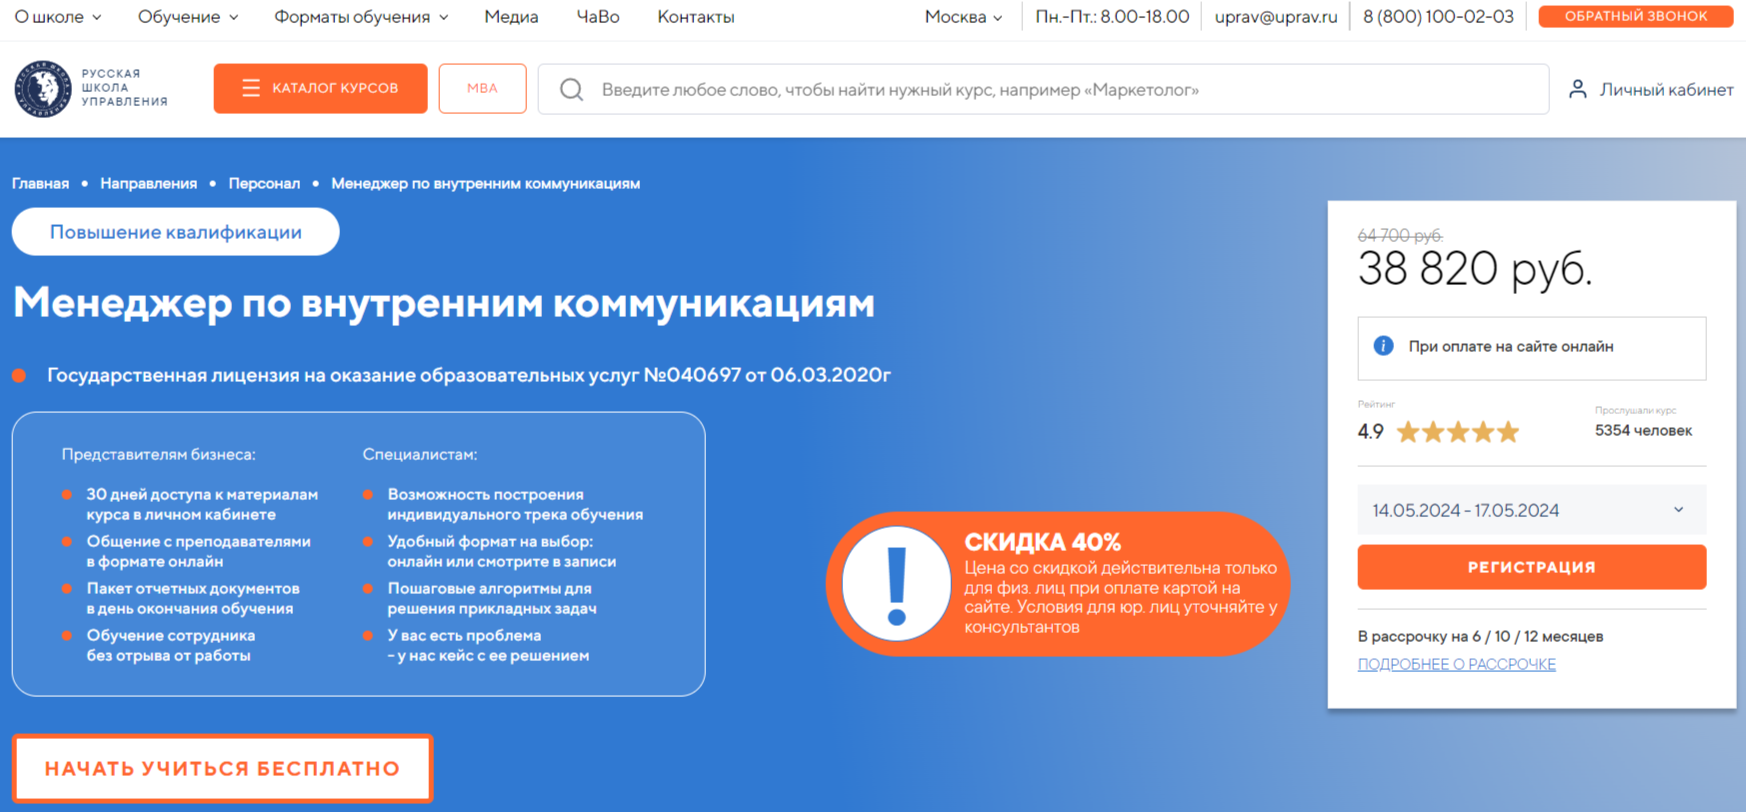Click the Обратный звонок button

point(1635,16)
